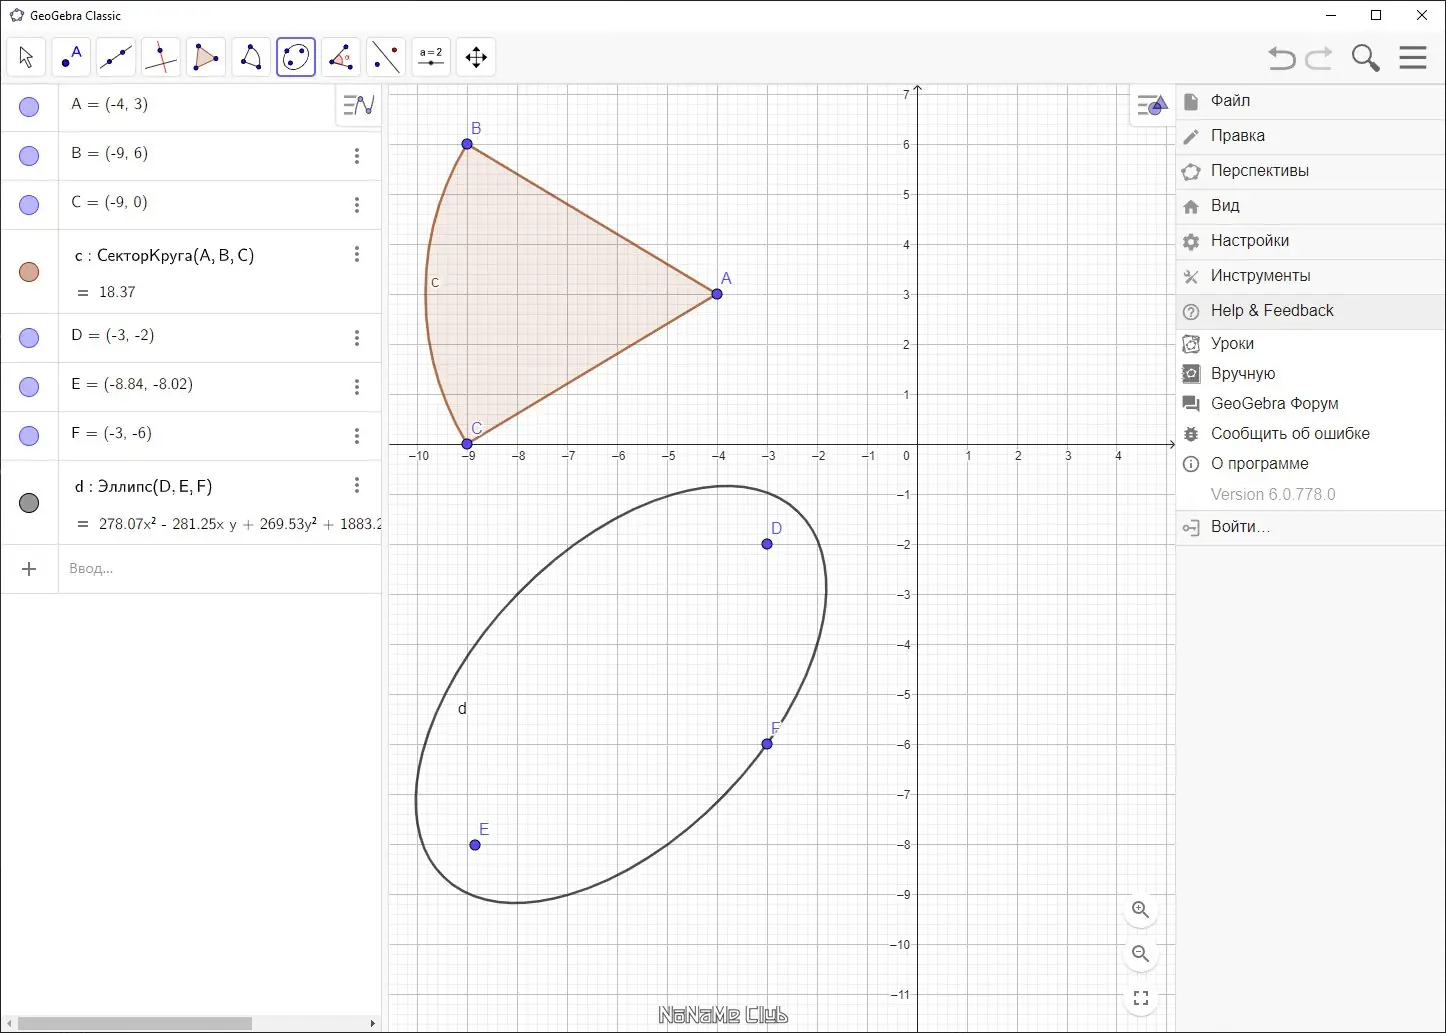Select the Ellipse conic tool
Image resolution: width=1446 pixels, height=1033 pixels.
coord(296,57)
